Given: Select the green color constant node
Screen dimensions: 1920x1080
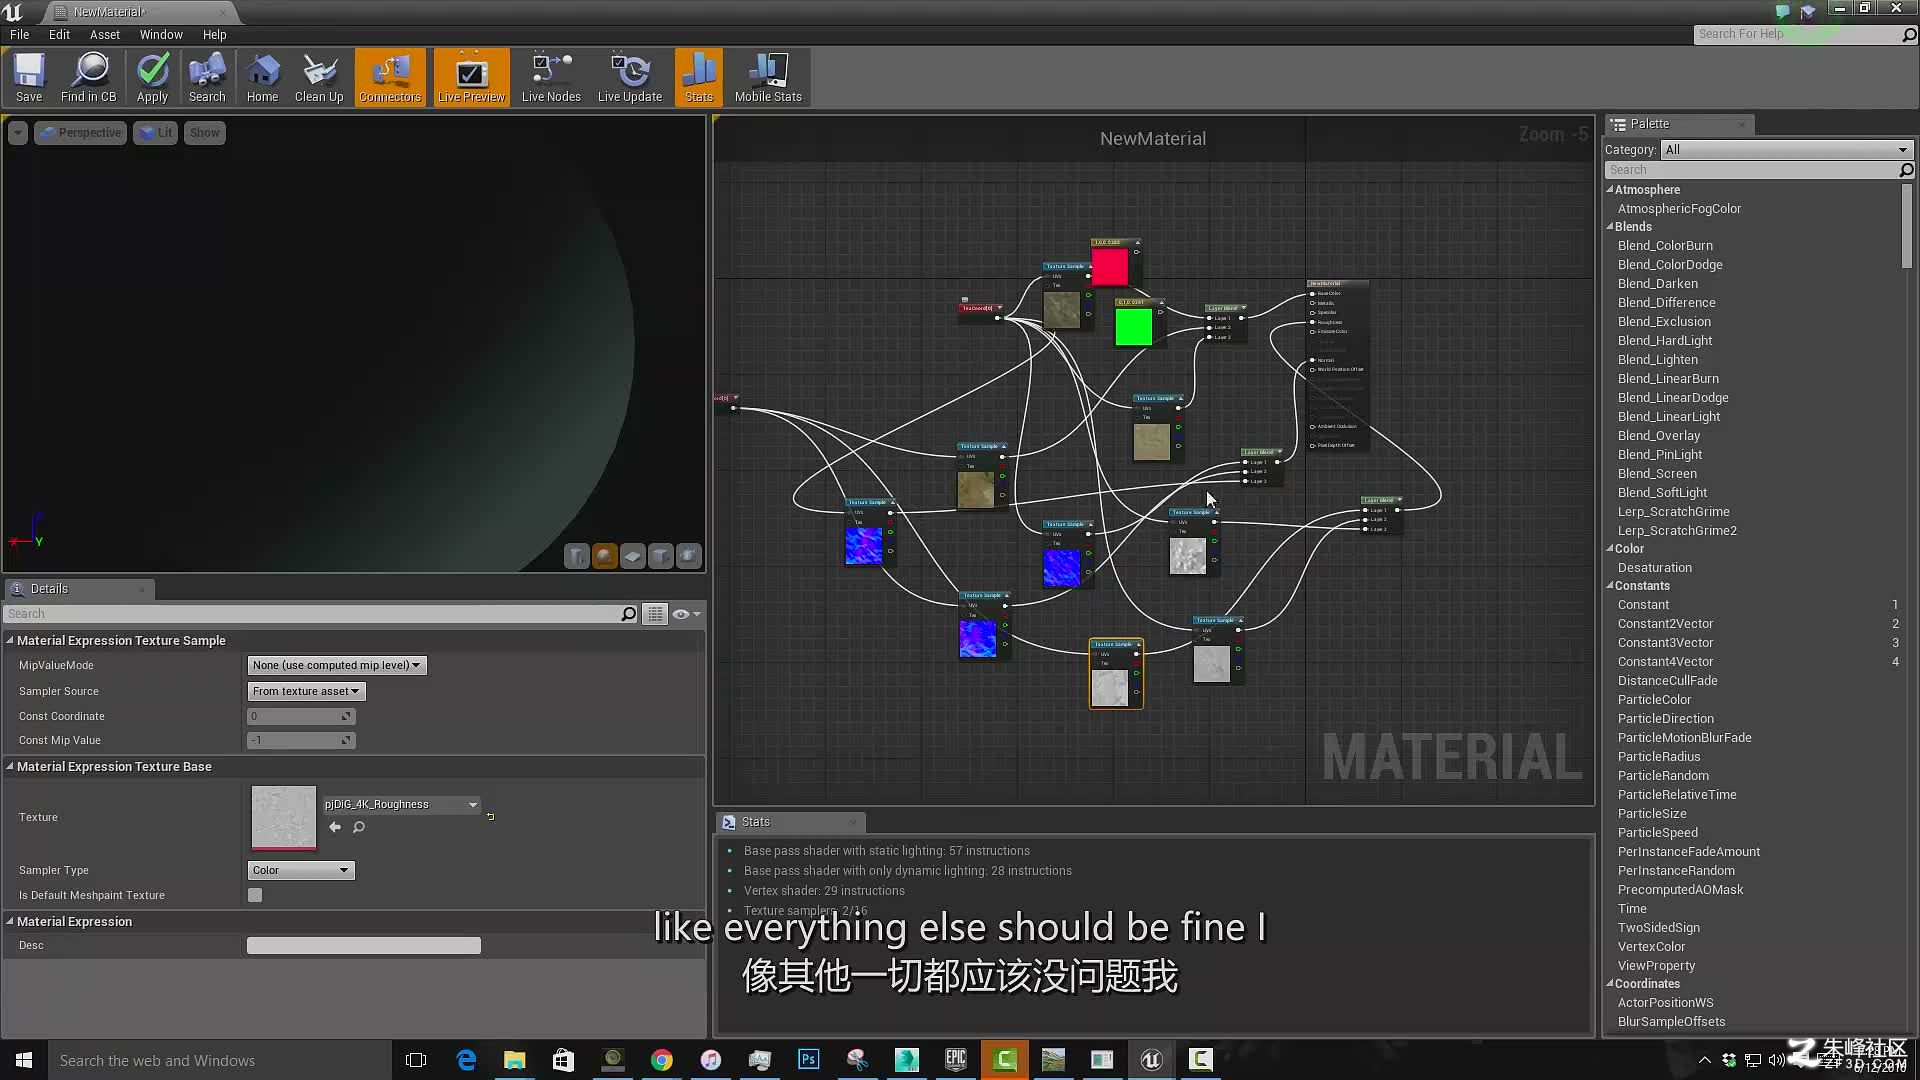Looking at the screenshot, I should (1134, 327).
